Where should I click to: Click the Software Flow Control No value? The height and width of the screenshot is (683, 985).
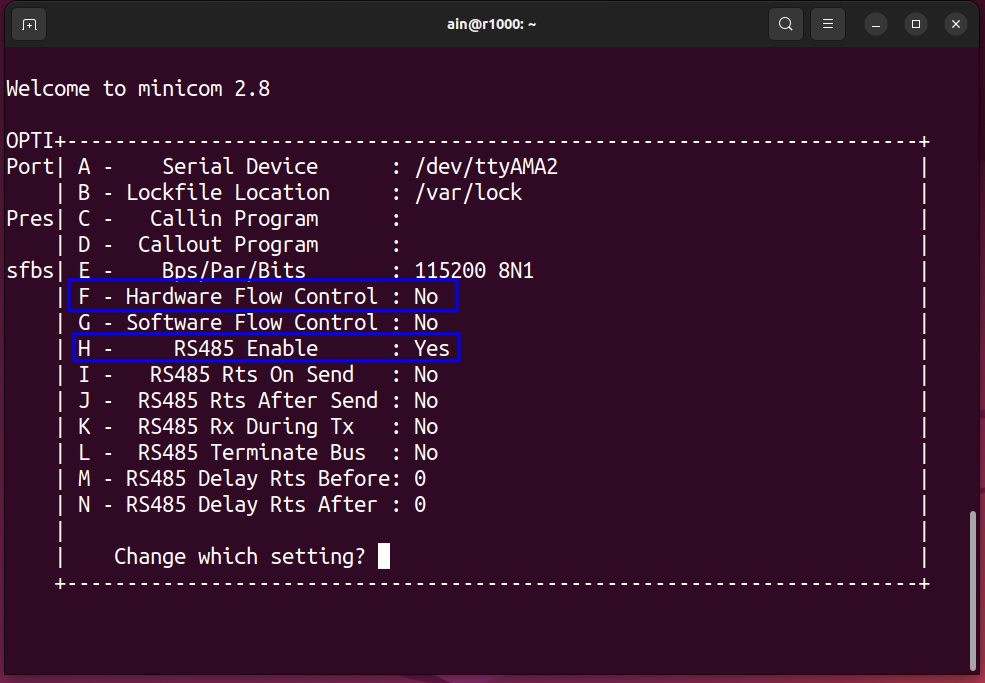[426, 322]
